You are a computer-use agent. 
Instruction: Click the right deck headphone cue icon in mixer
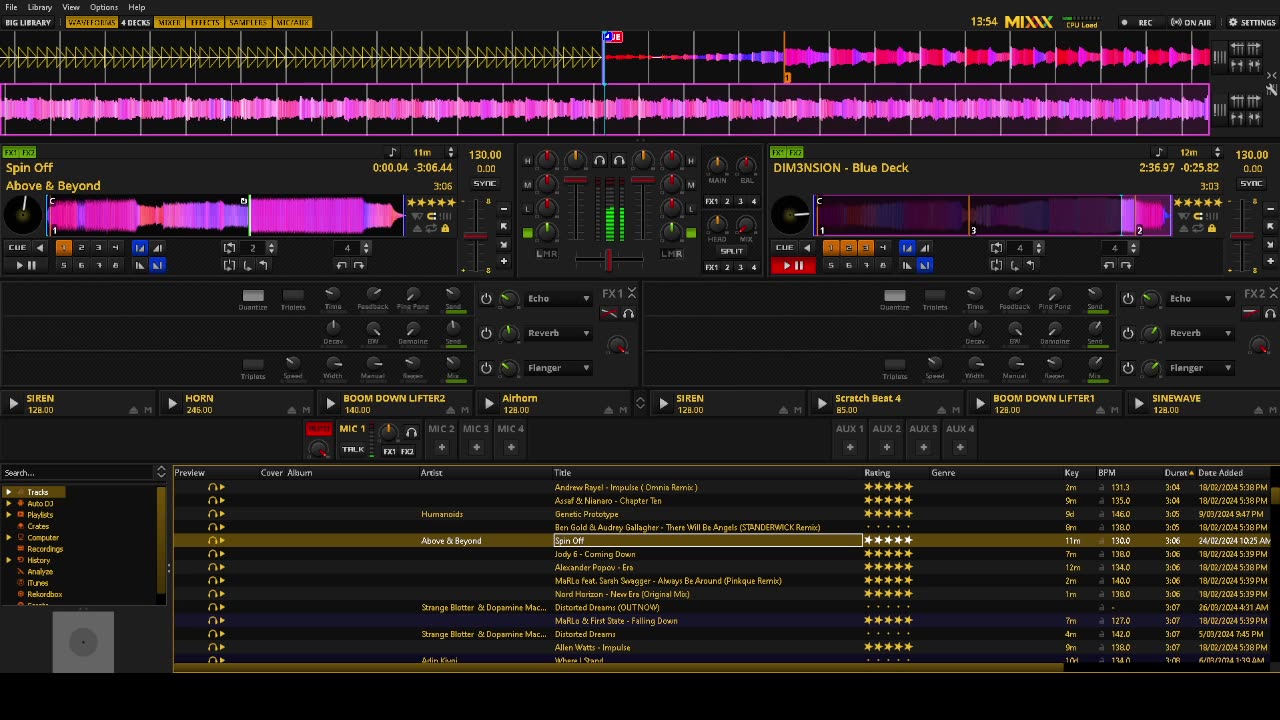click(619, 160)
